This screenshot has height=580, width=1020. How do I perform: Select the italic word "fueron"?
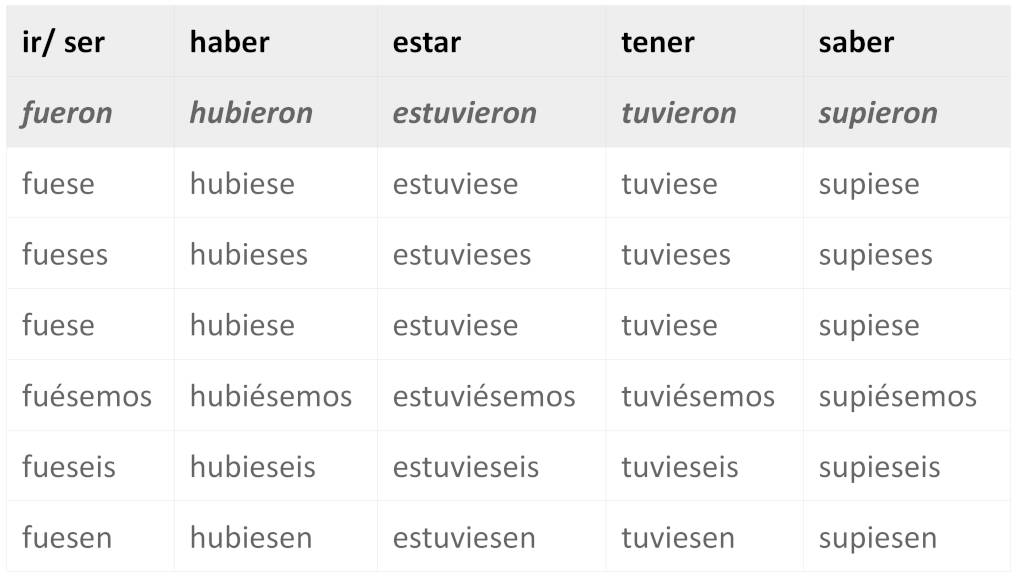(66, 113)
